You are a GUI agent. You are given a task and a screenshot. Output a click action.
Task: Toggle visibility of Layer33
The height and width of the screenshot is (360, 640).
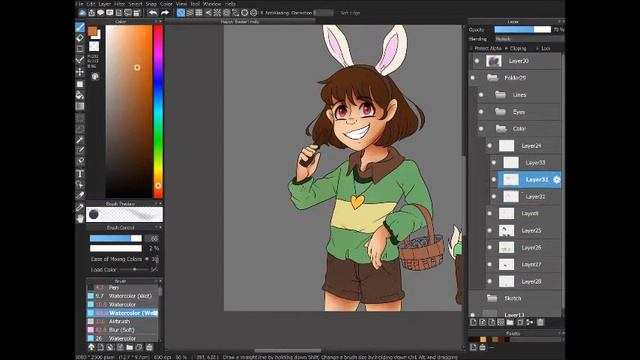[494, 162]
